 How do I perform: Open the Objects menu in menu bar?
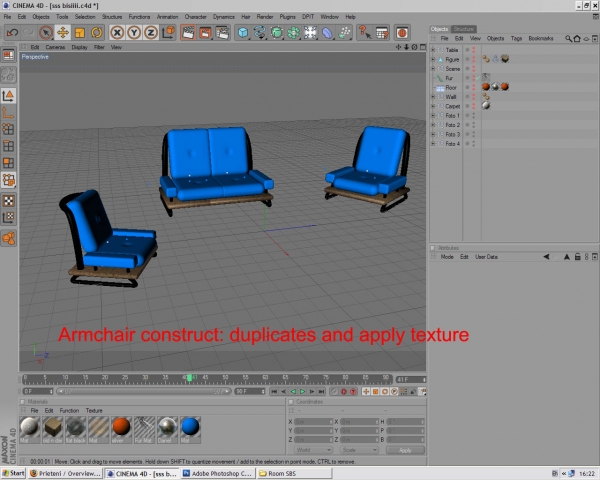coord(41,17)
